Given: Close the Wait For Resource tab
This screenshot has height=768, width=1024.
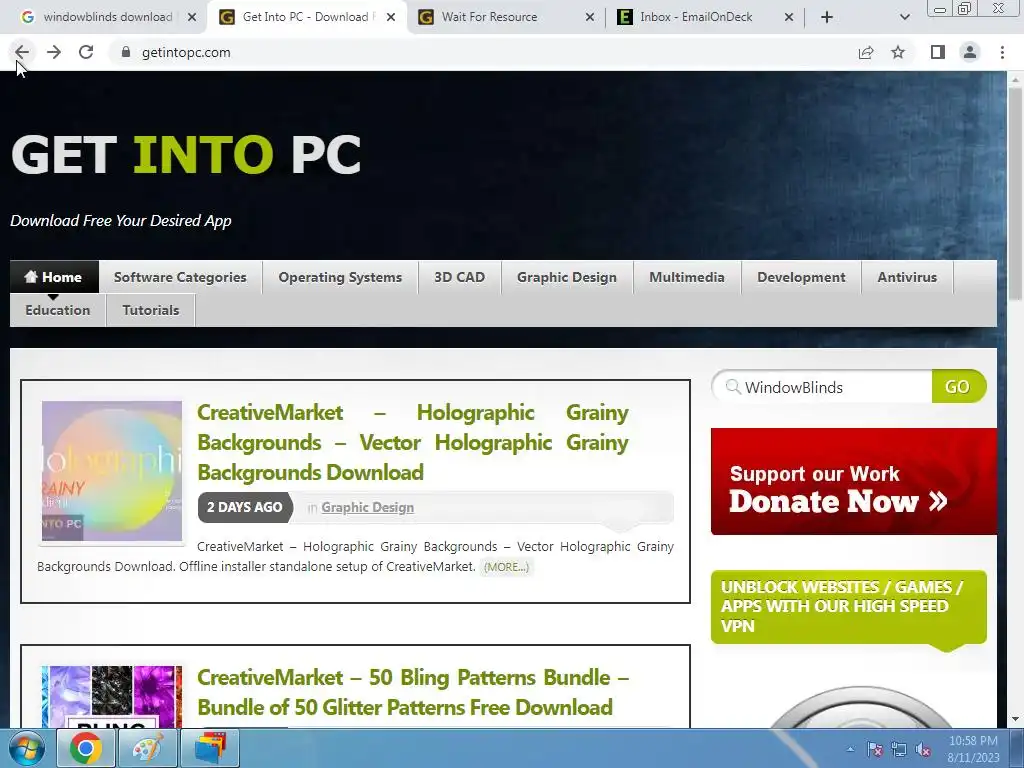Looking at the screenshot, I should coord(589,17).
